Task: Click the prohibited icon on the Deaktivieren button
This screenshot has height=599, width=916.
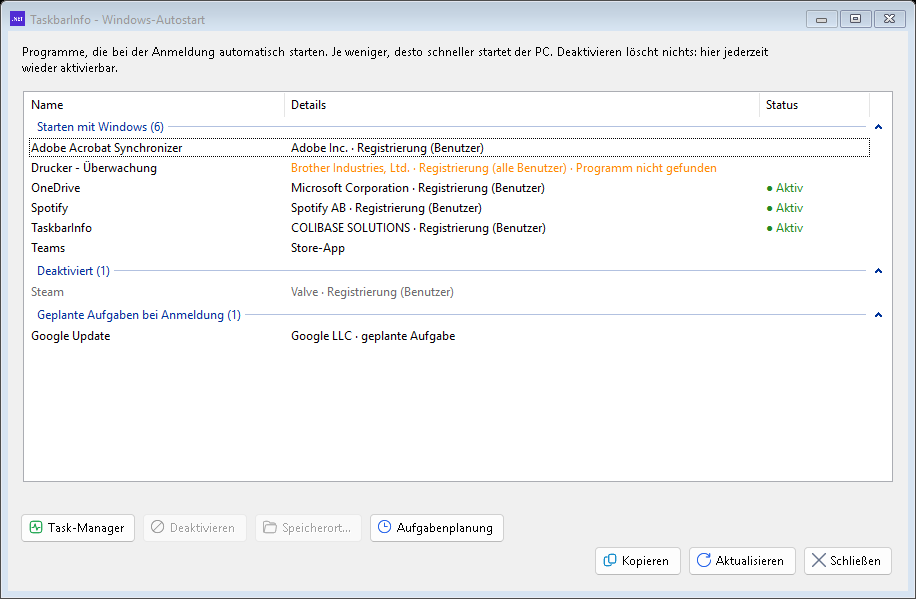Action: coord(158,527)
